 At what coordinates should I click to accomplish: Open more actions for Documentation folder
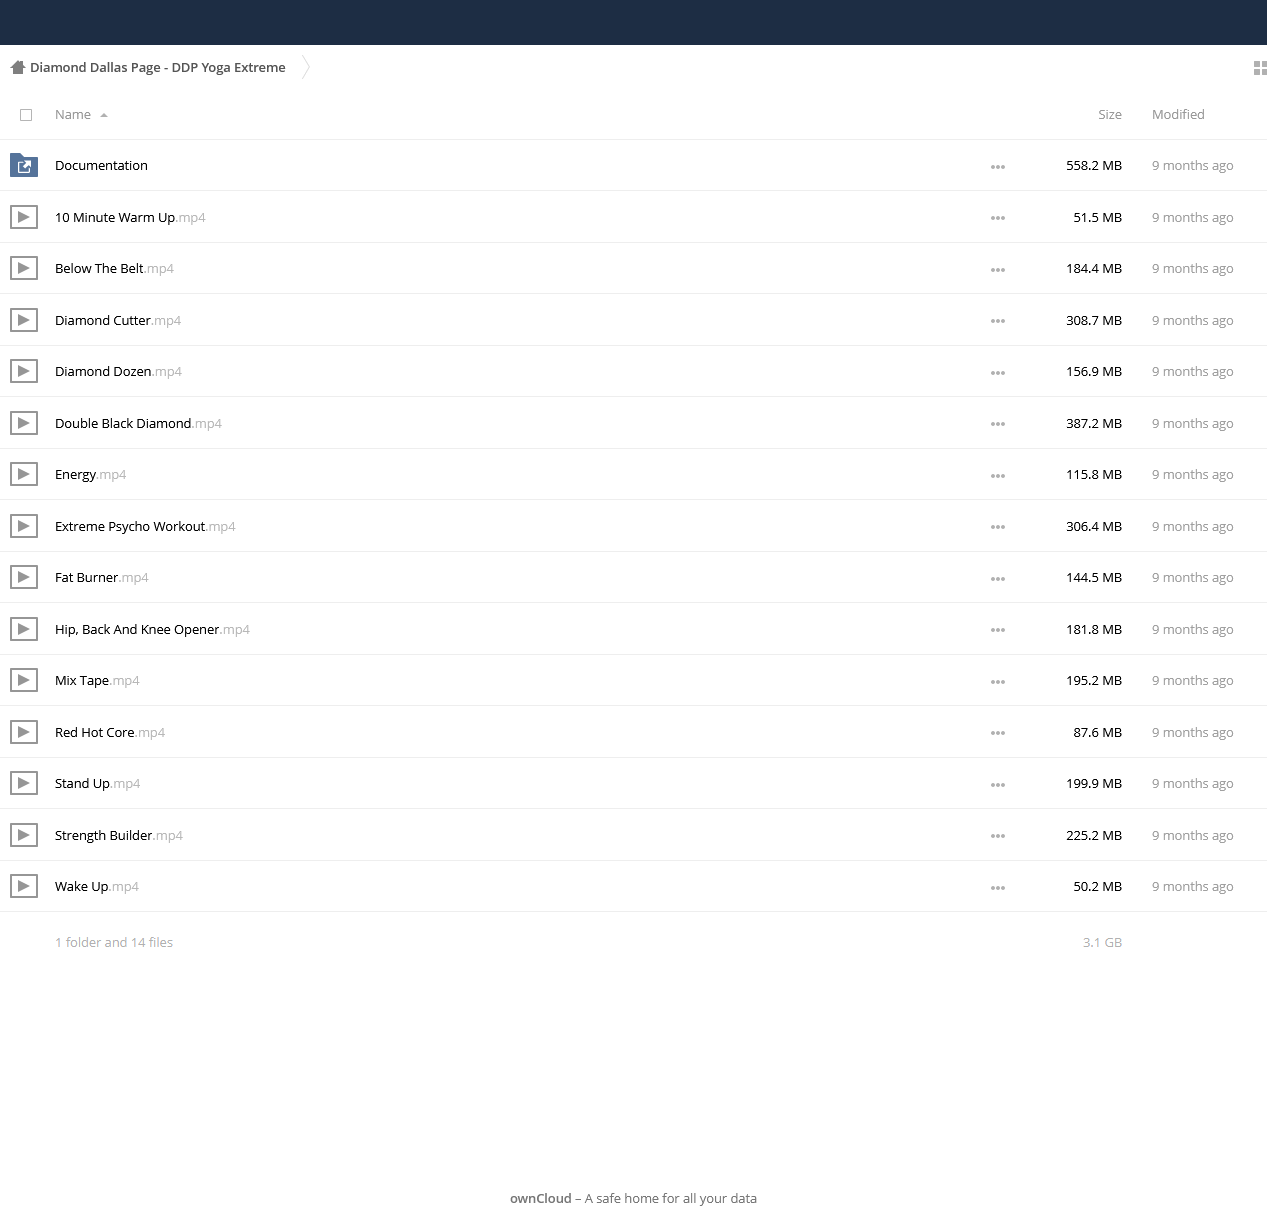998,167
